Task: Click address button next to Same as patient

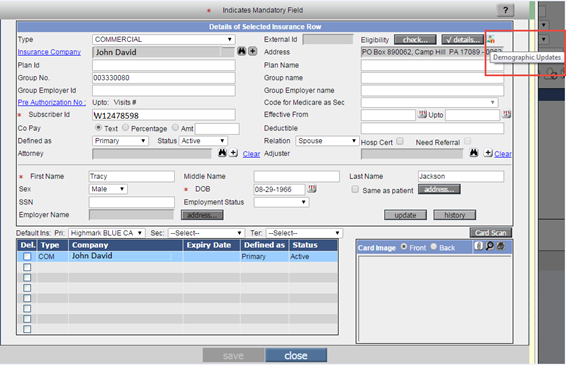Action: 439,189
